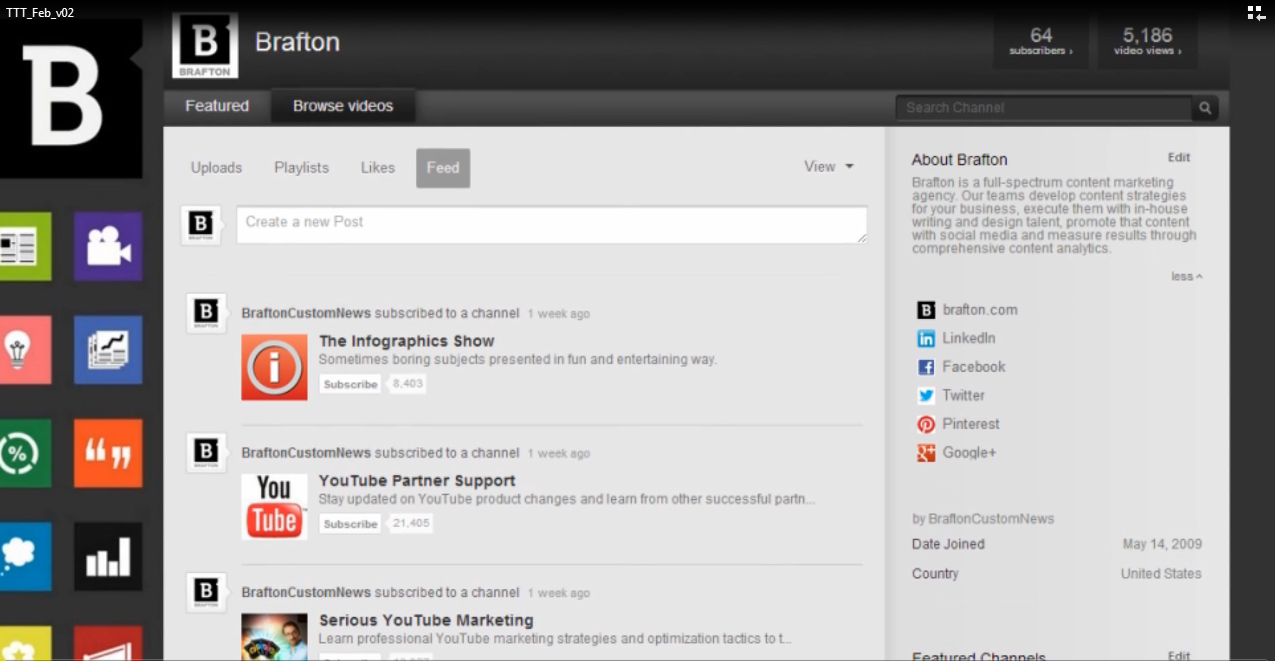Screen dimensions: 1275x661
Task: Click the orange quotation marks tile
Action: point(108,453)
